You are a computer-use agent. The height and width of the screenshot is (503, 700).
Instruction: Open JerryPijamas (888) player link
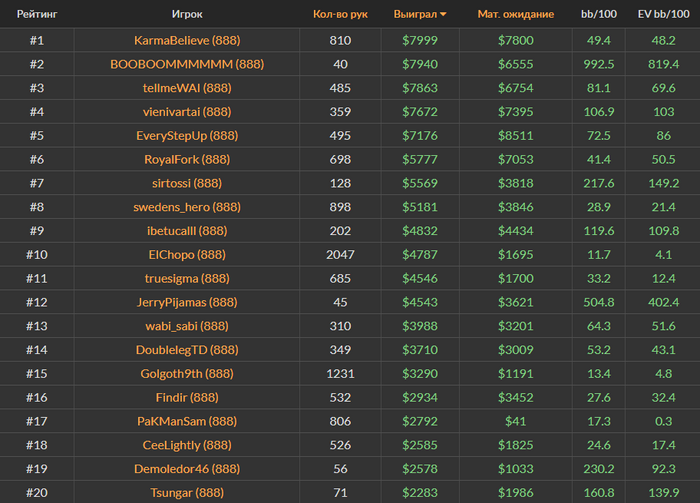tap(187, 302)
